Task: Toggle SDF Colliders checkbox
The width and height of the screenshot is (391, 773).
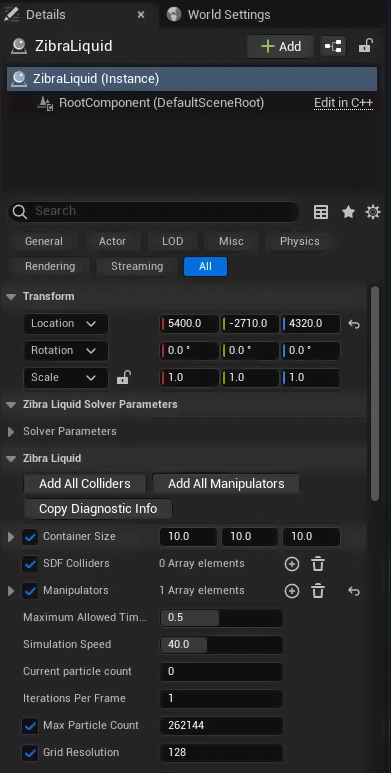Action: pos(30,564)
